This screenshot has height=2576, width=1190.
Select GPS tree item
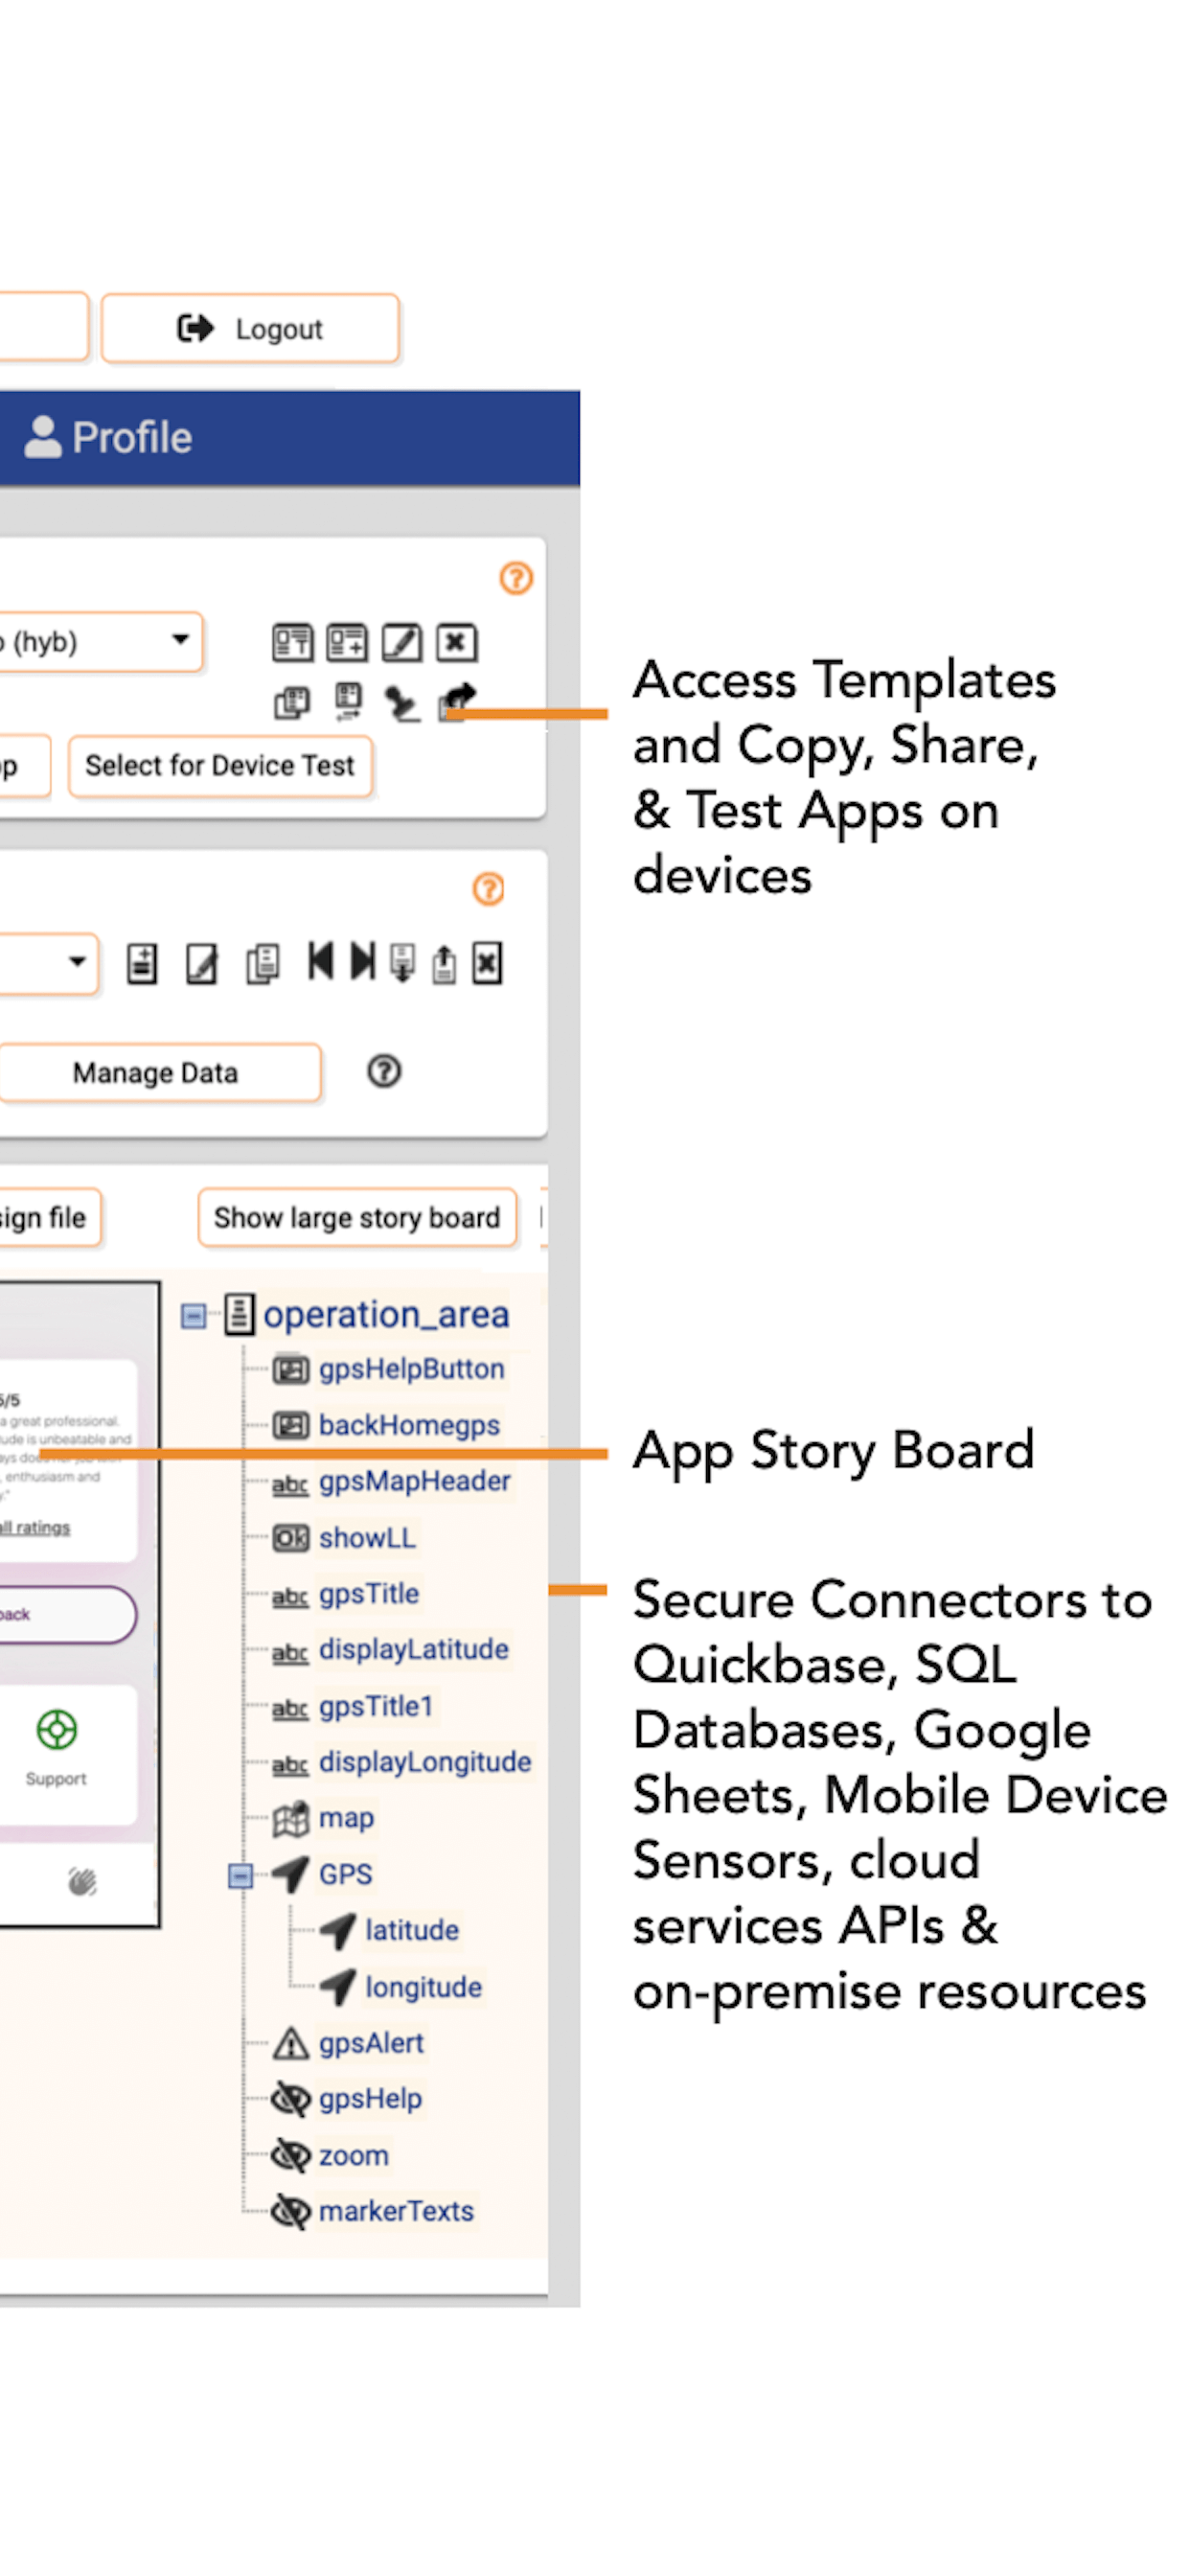pos(345,1875)
